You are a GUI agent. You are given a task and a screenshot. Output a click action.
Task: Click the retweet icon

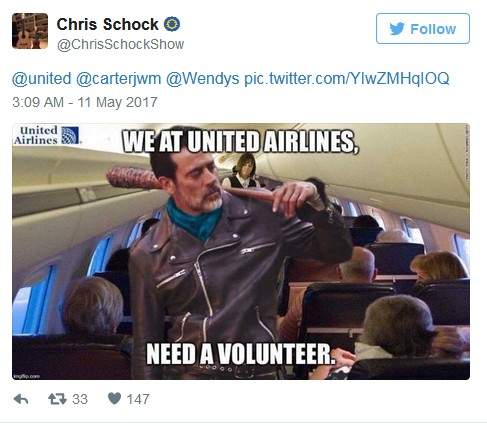click(x=58, y=399)
